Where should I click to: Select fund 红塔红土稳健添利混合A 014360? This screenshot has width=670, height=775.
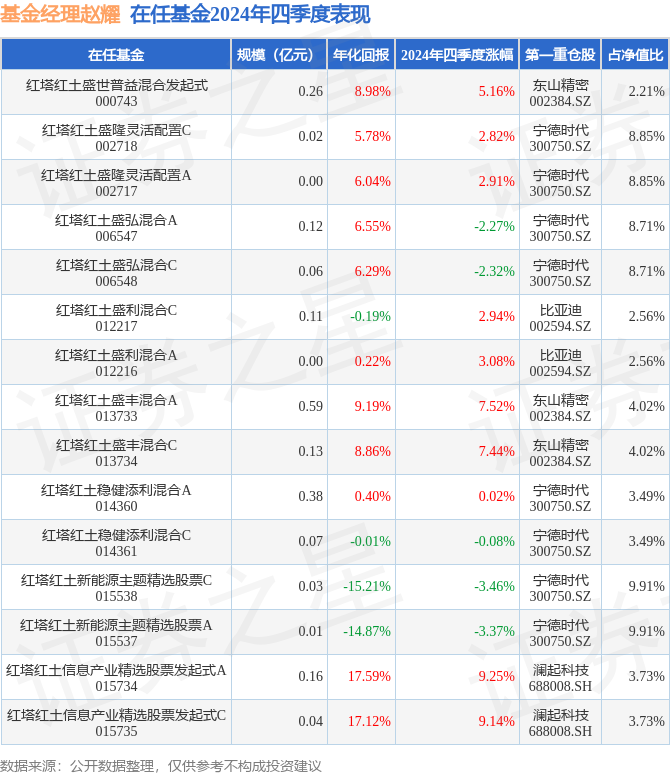[116, 497]
